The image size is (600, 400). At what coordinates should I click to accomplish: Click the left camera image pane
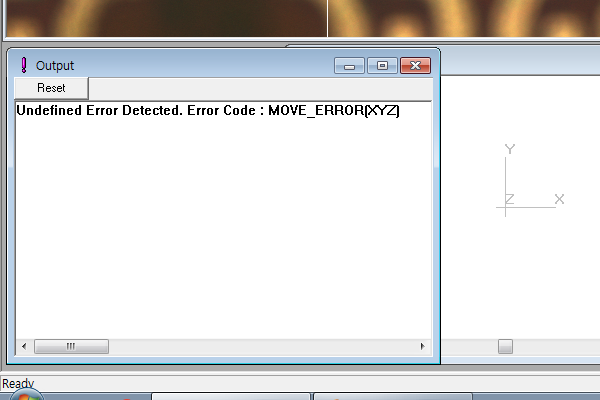pos(160,18)
